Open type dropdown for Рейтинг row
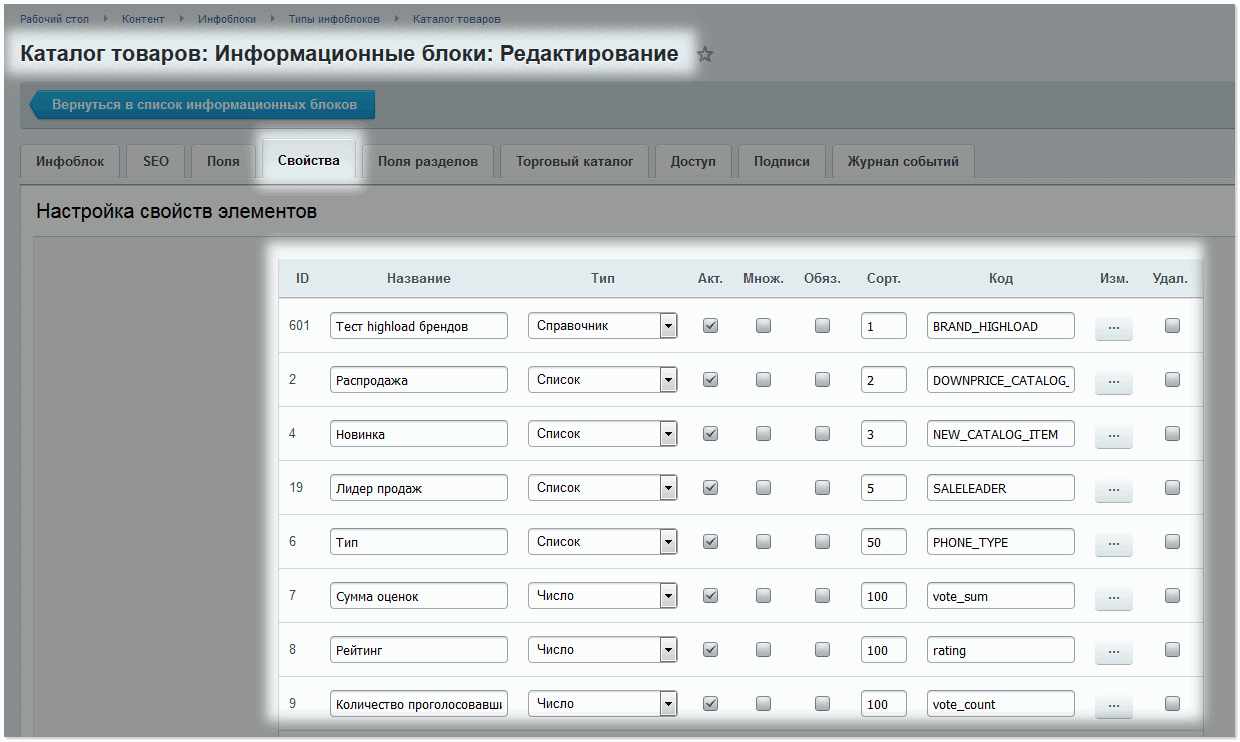This screenshot has width=1240, height=742. coord(603,650)
